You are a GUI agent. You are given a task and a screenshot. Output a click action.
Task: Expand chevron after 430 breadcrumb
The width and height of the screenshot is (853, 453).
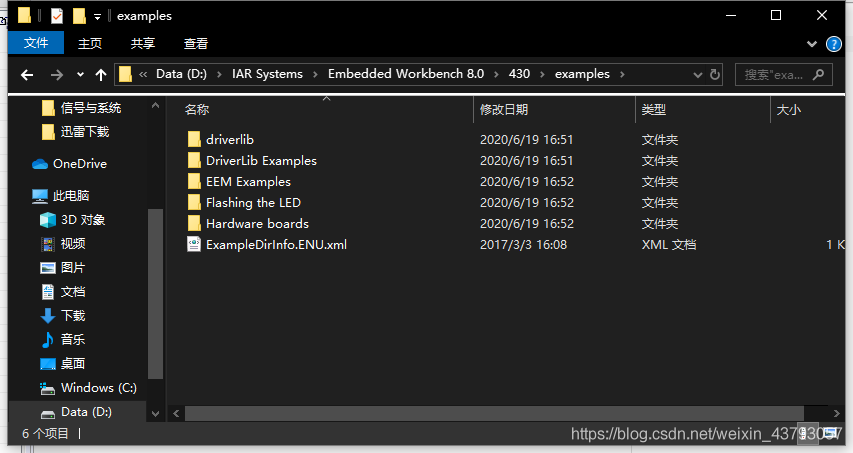click(x=542, y=75)
